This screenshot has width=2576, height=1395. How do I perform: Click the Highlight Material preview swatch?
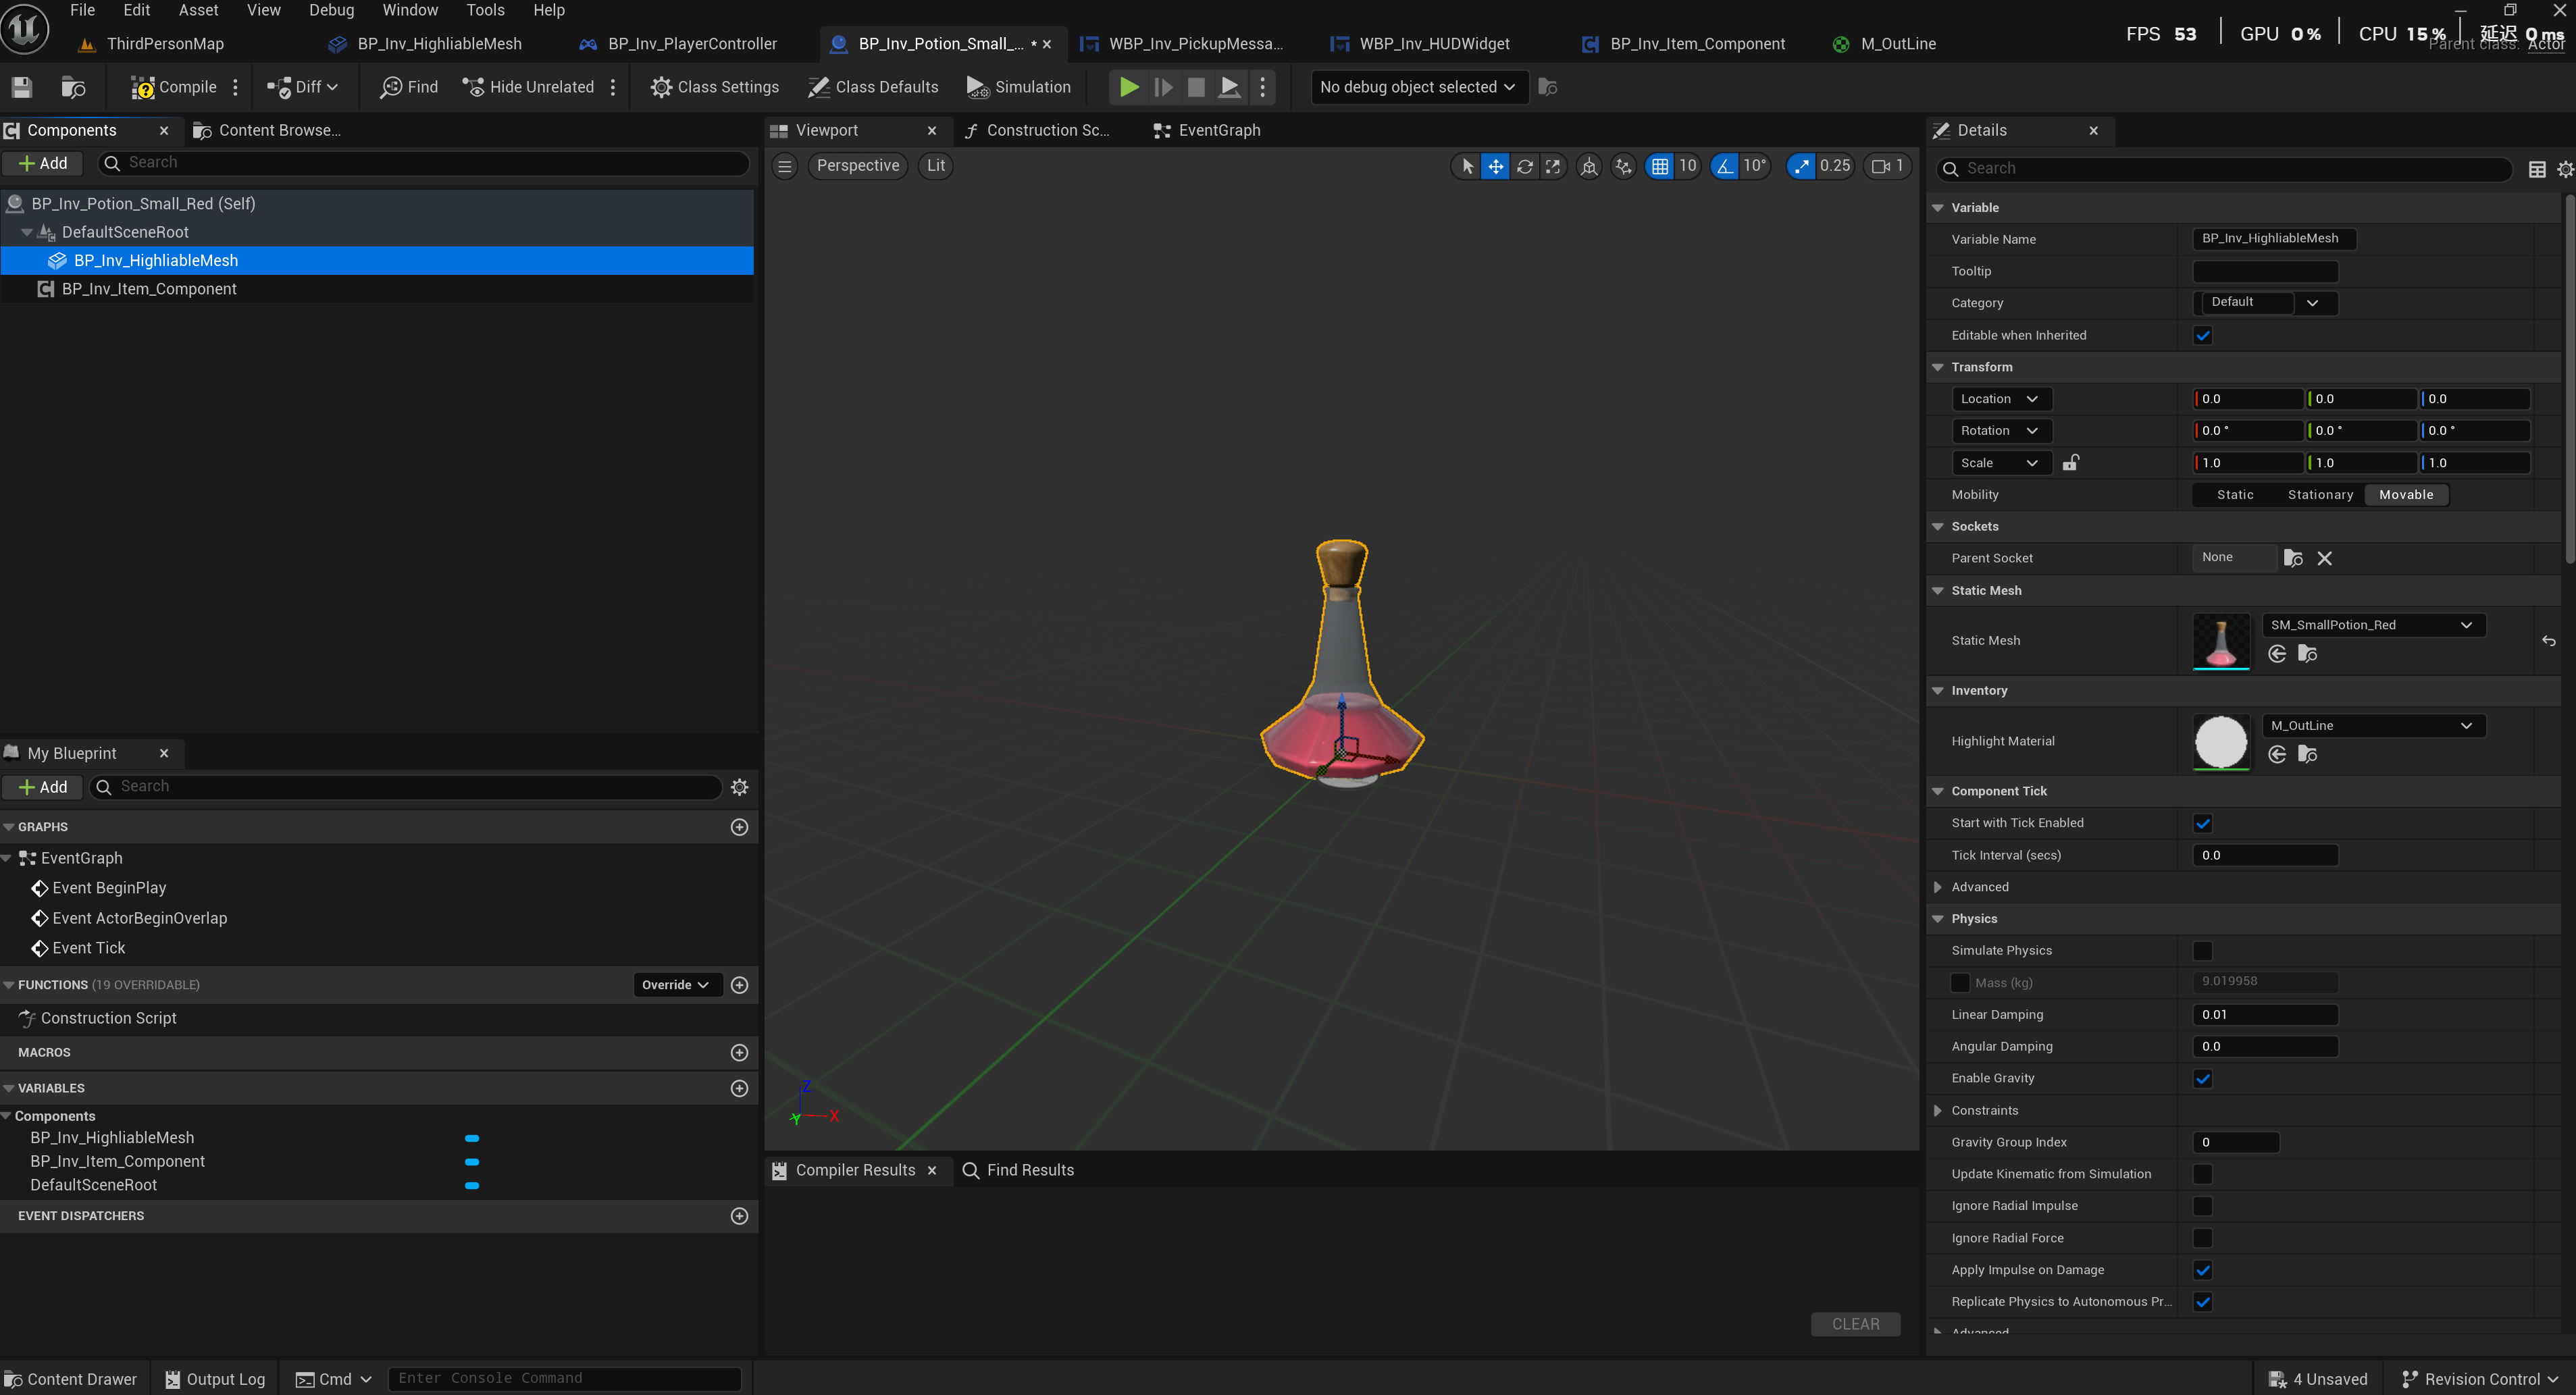click(2220, 742)
